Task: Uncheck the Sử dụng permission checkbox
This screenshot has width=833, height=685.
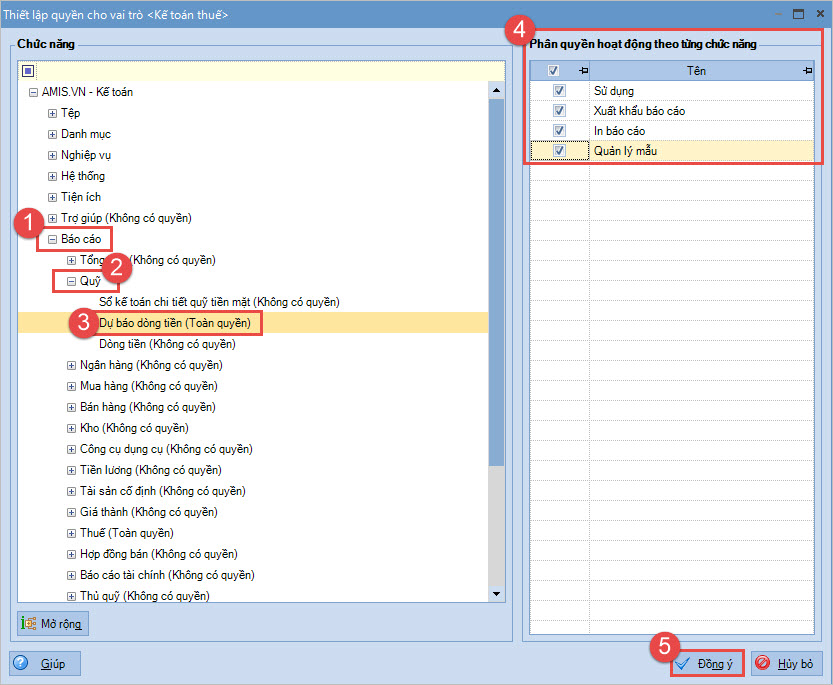Action: tap(559, 91)
